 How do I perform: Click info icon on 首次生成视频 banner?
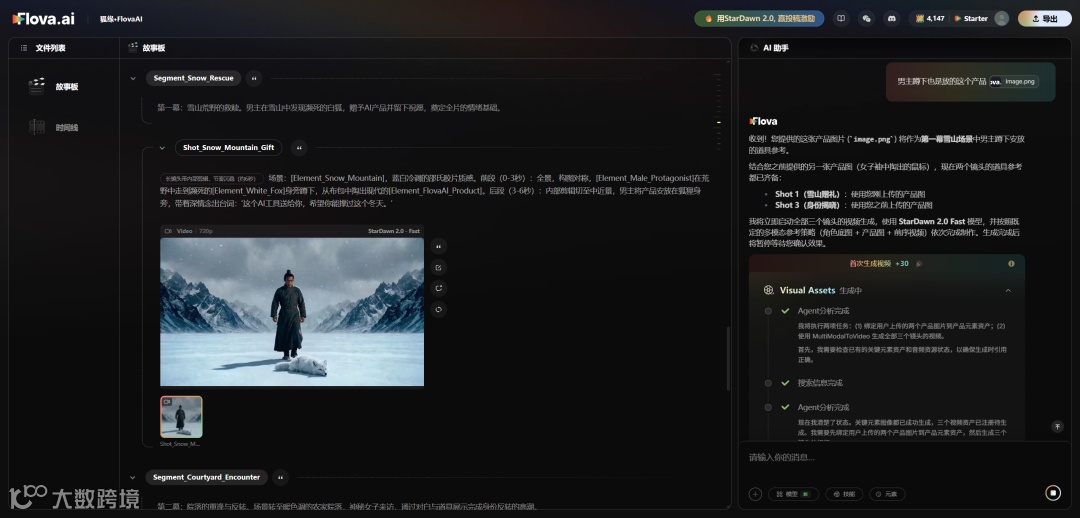pyautogui.click(x=1011, y=264)
